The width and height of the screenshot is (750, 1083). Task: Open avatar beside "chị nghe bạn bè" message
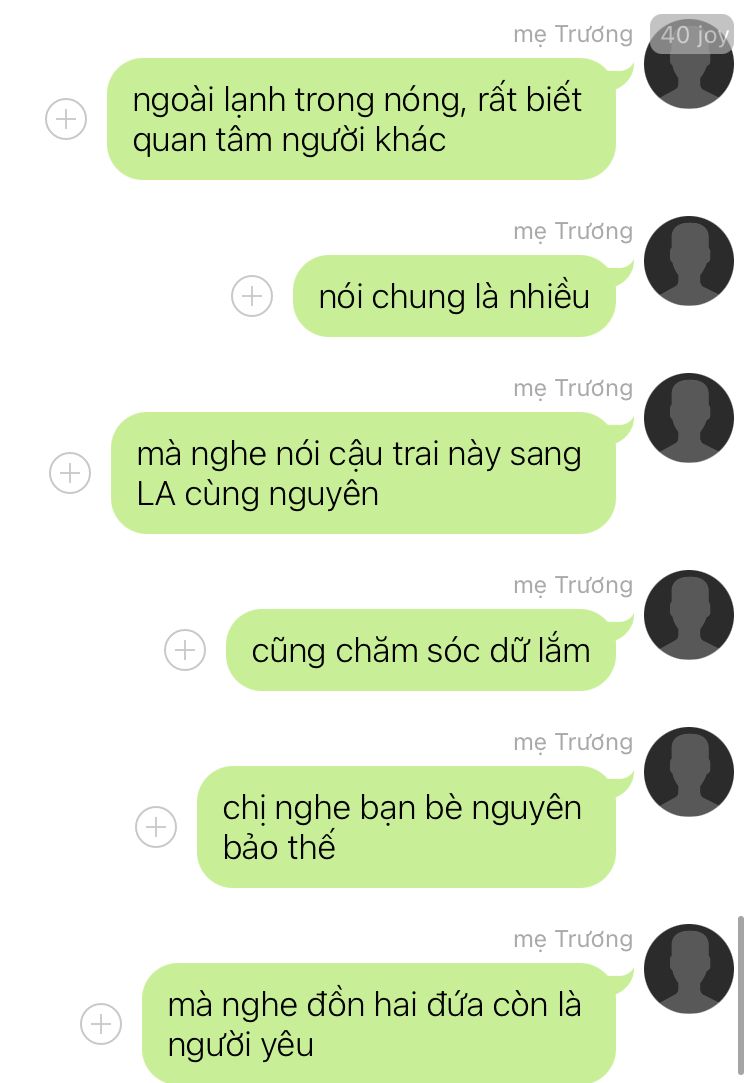[689, 771]
